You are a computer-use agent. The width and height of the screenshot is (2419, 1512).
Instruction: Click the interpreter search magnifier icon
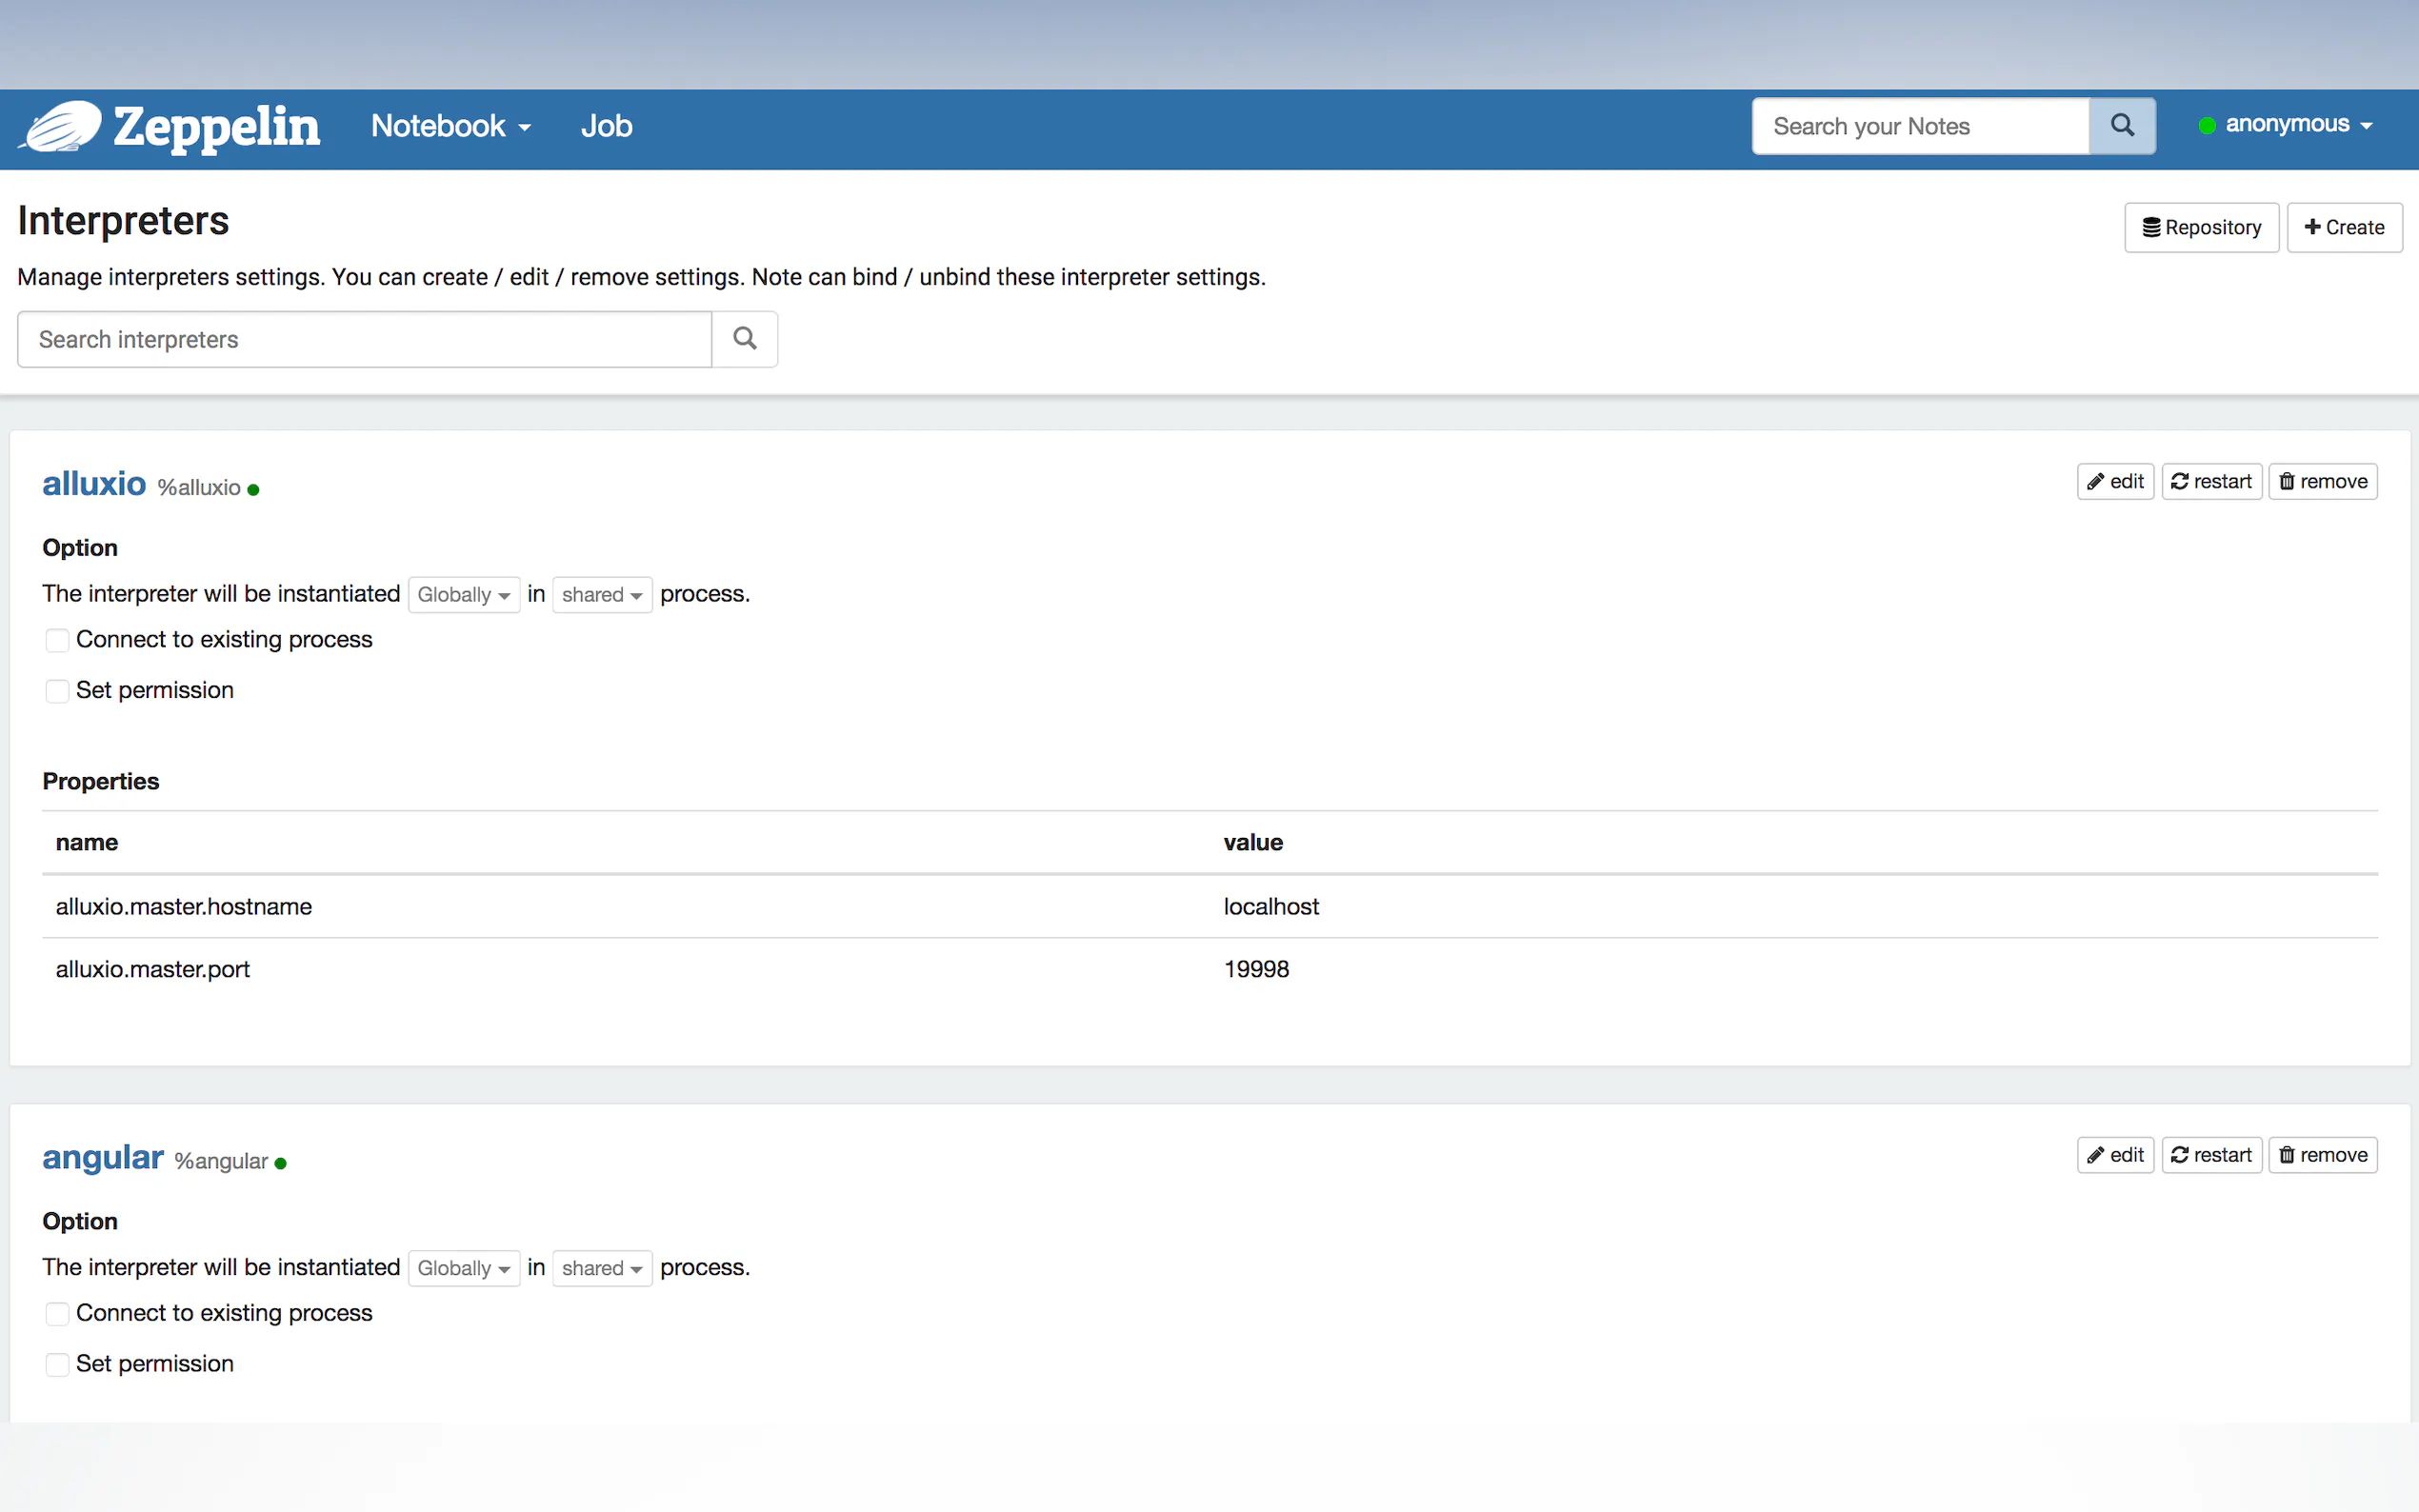click(x=744, y=339)
